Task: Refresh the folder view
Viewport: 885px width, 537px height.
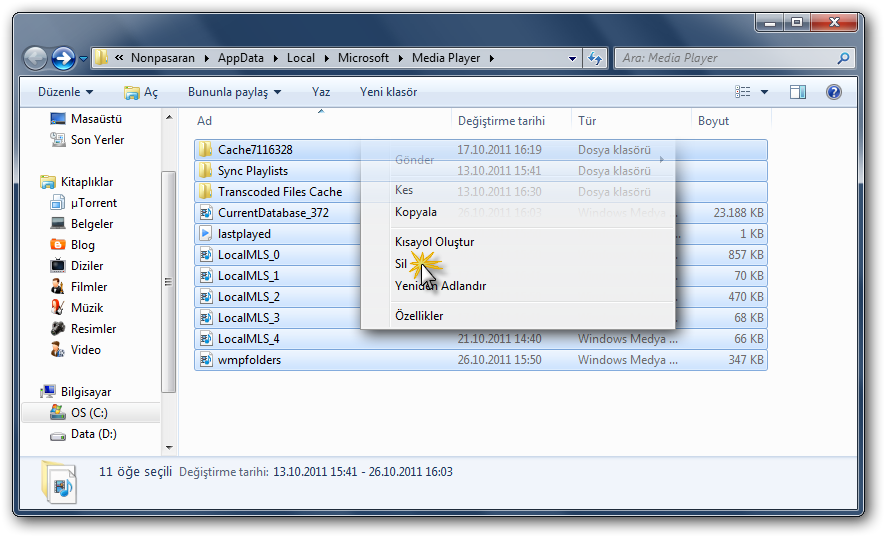Action: 595,58
